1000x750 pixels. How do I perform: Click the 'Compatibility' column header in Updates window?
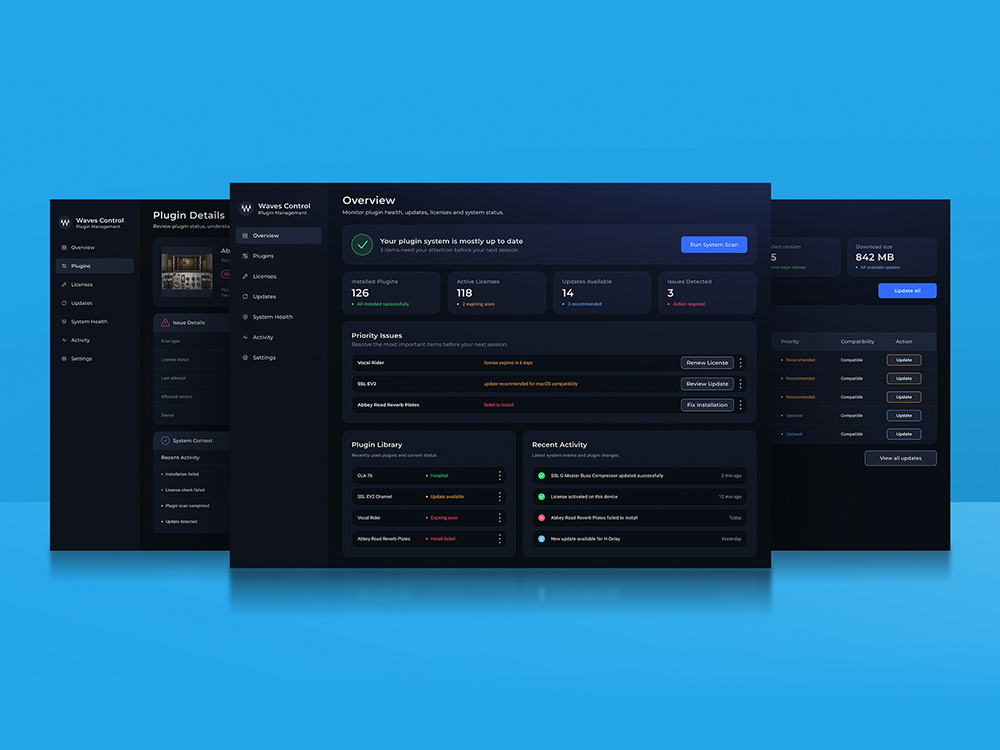pyautogui.click(x=857, y=342)
